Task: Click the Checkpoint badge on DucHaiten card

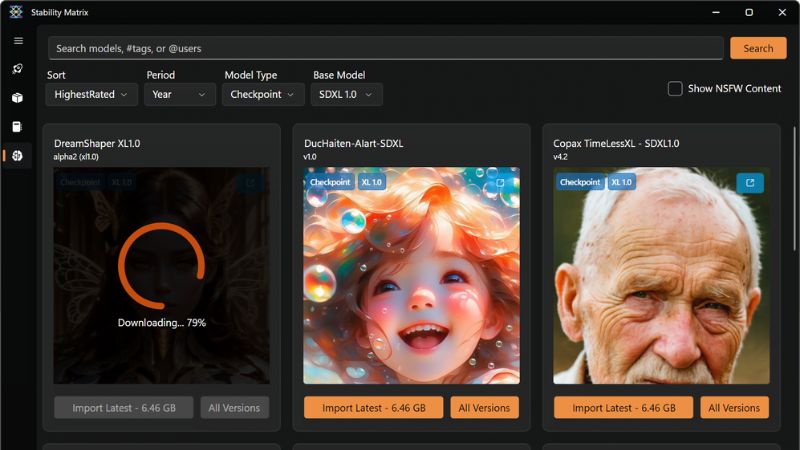Action: pyautogui.click(x=330, y=182)
